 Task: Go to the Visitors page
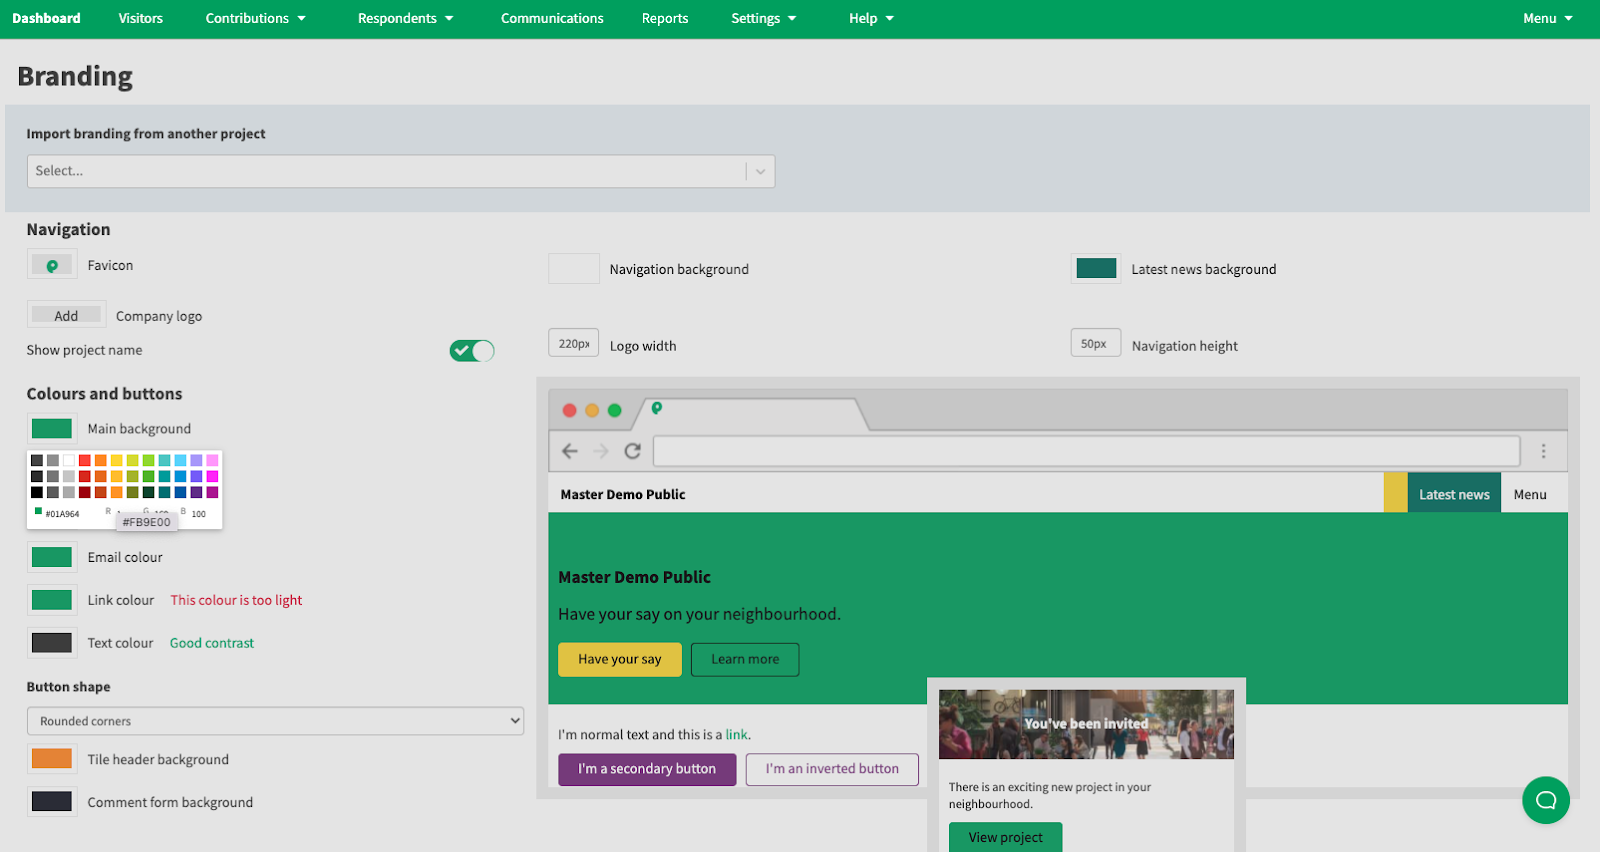(x=140, y=19)
